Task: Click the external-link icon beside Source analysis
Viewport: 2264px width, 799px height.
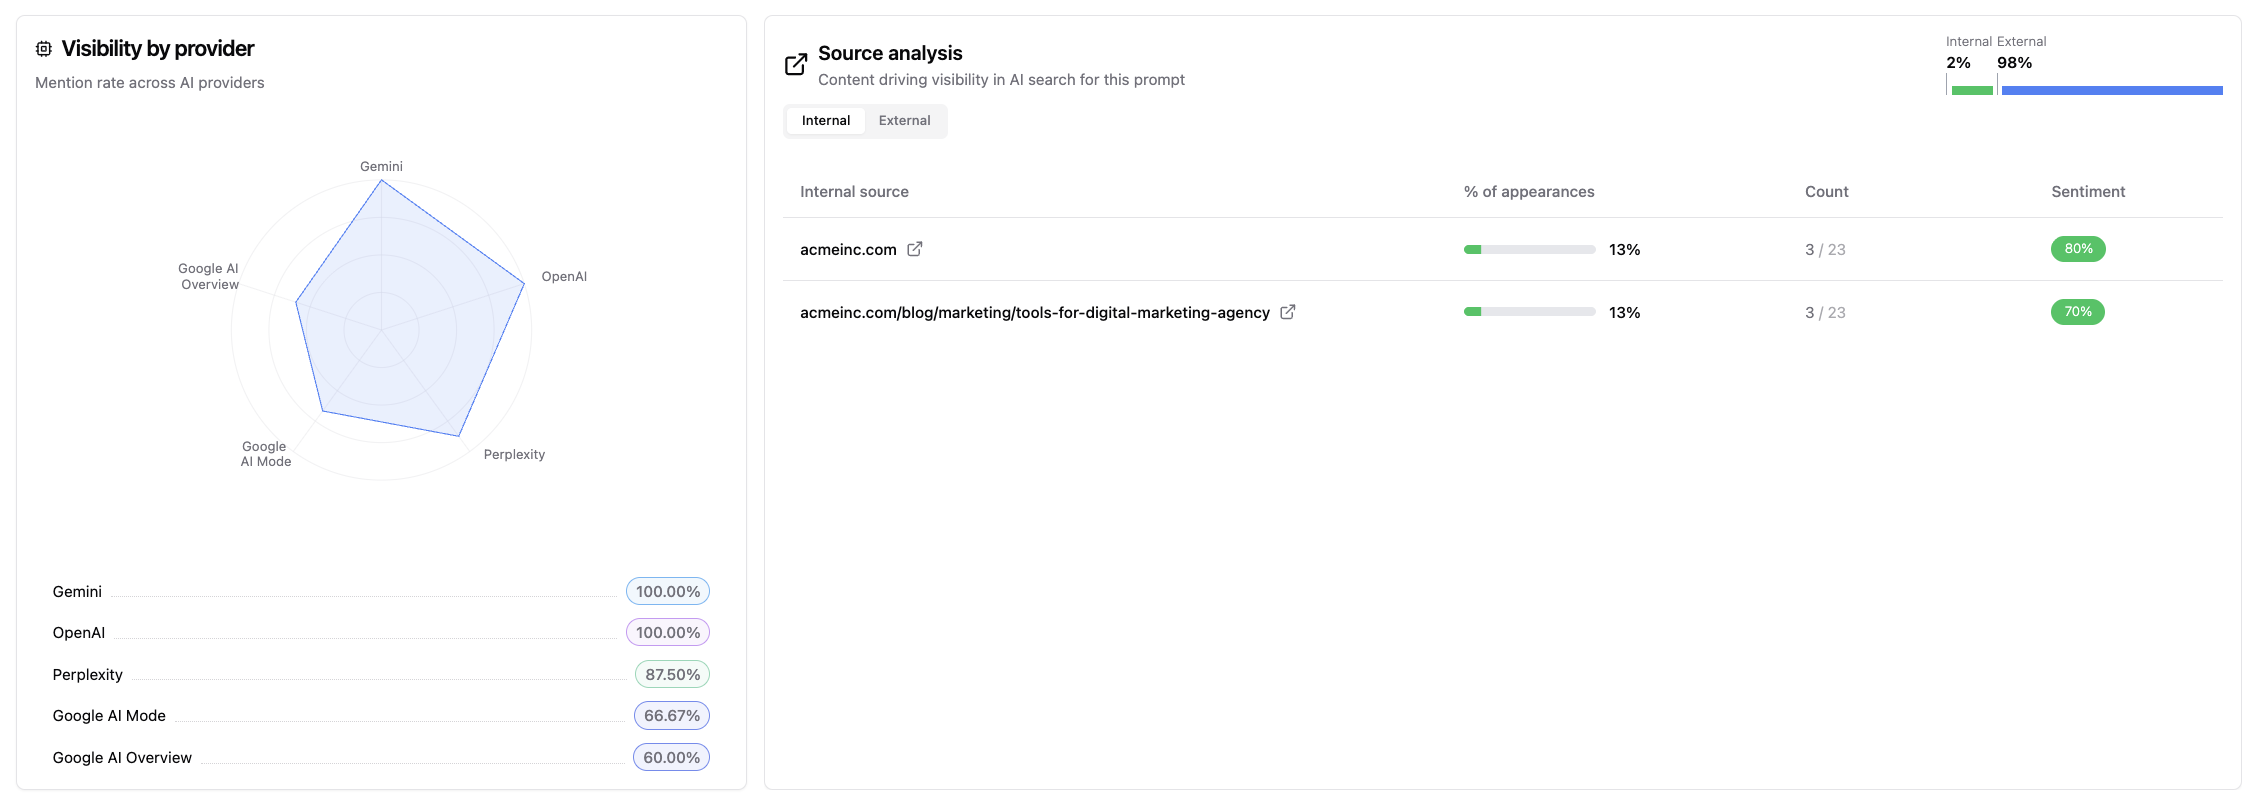Action: click(x=796, y=65)
